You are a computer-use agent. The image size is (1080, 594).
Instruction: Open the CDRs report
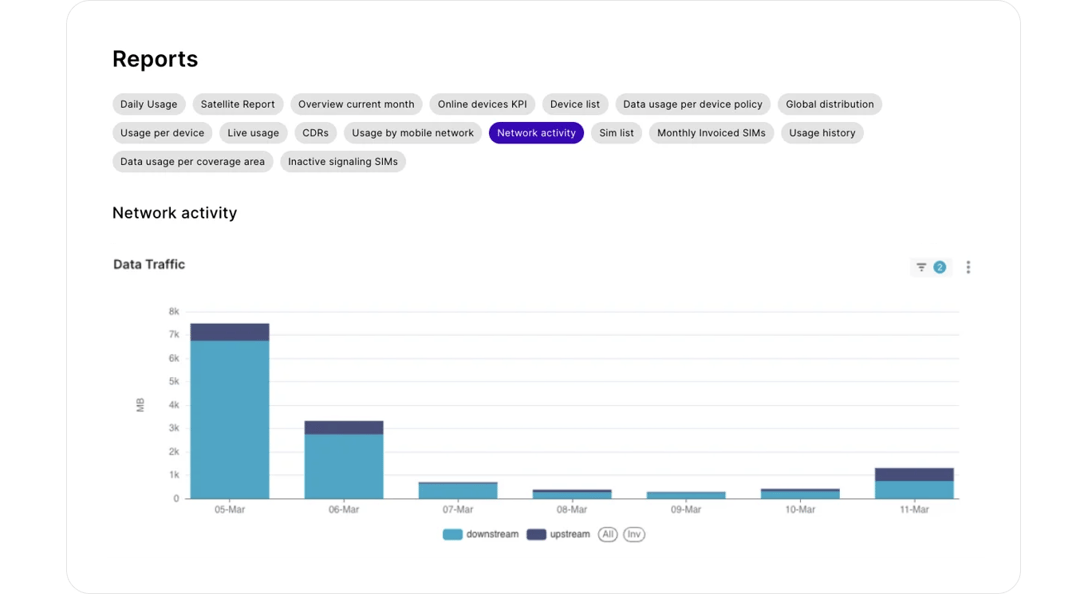pyautogui.click(x=315, y=133)
